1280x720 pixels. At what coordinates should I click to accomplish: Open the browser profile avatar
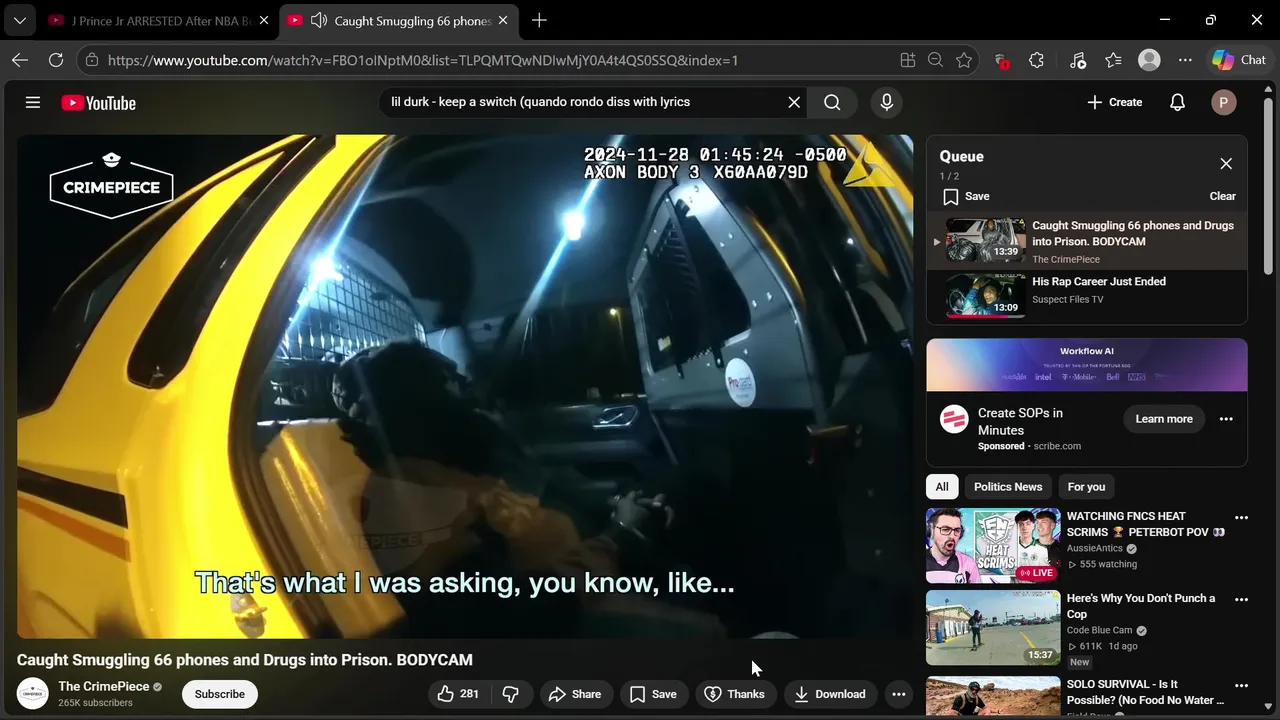coord(1149,60)
